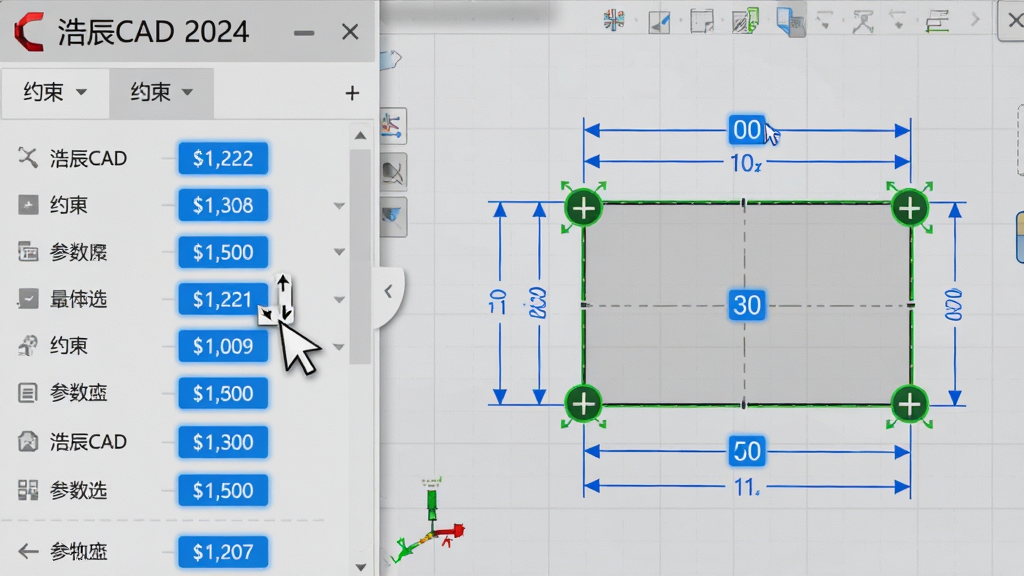Image resolution: width=1024 pixels, height=576 pixels.
Task: Click the $1,500 value beside 参数屪
Action: [x=223, y=252]
